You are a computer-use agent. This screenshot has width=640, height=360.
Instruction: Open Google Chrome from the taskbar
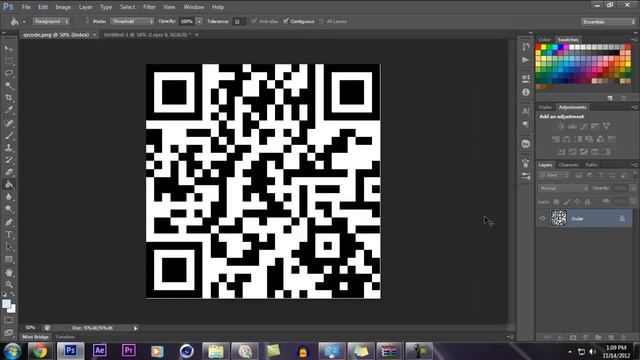click(x=40, y=351)
